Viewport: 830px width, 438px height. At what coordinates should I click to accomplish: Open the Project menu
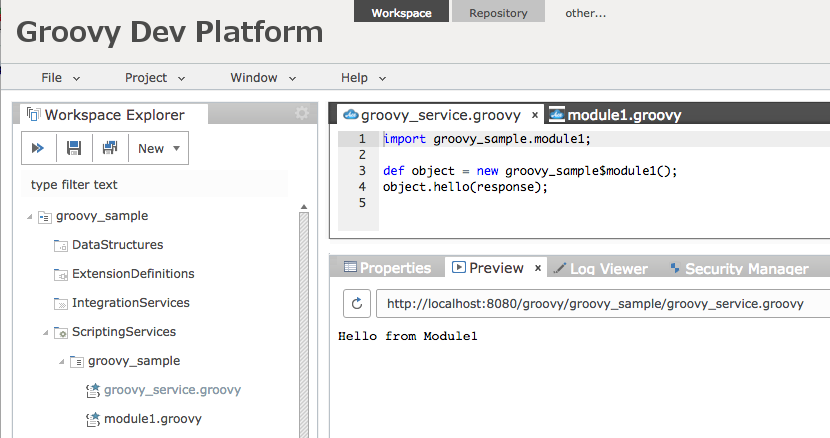coord(155,78)
